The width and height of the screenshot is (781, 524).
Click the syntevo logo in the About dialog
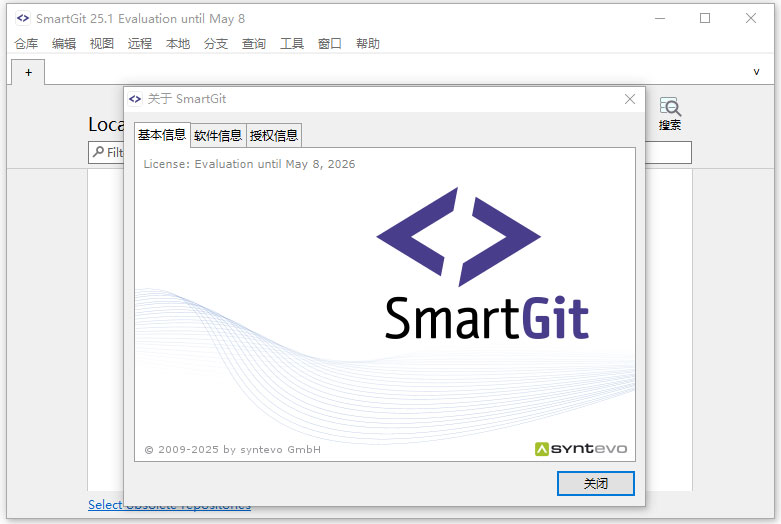pyautogui.click(x=581, y=449)
